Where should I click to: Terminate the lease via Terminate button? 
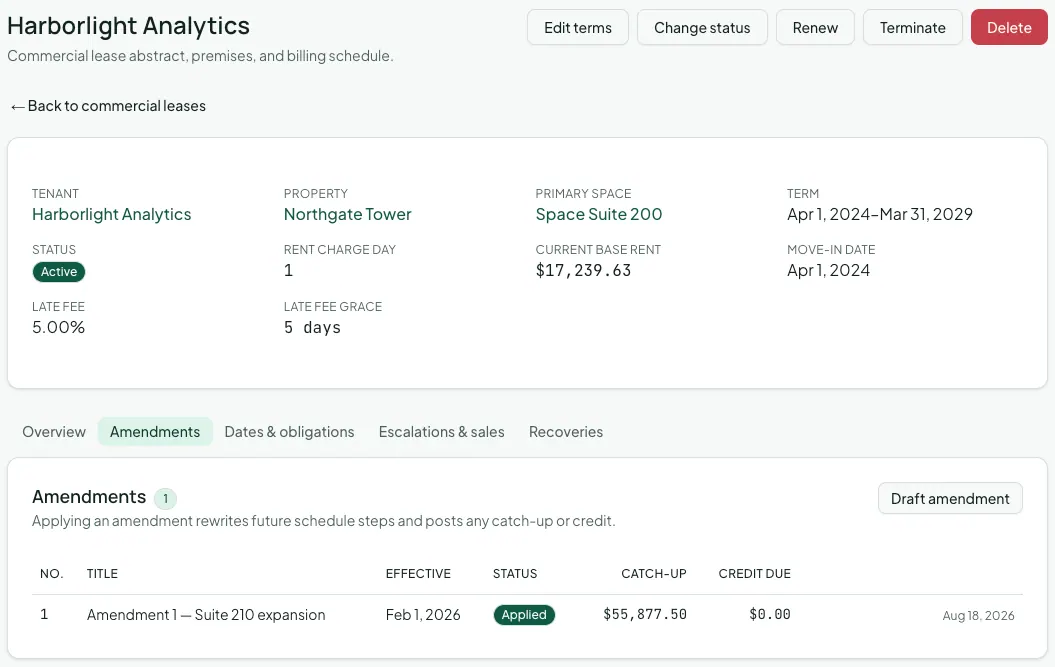coord(912,28)
